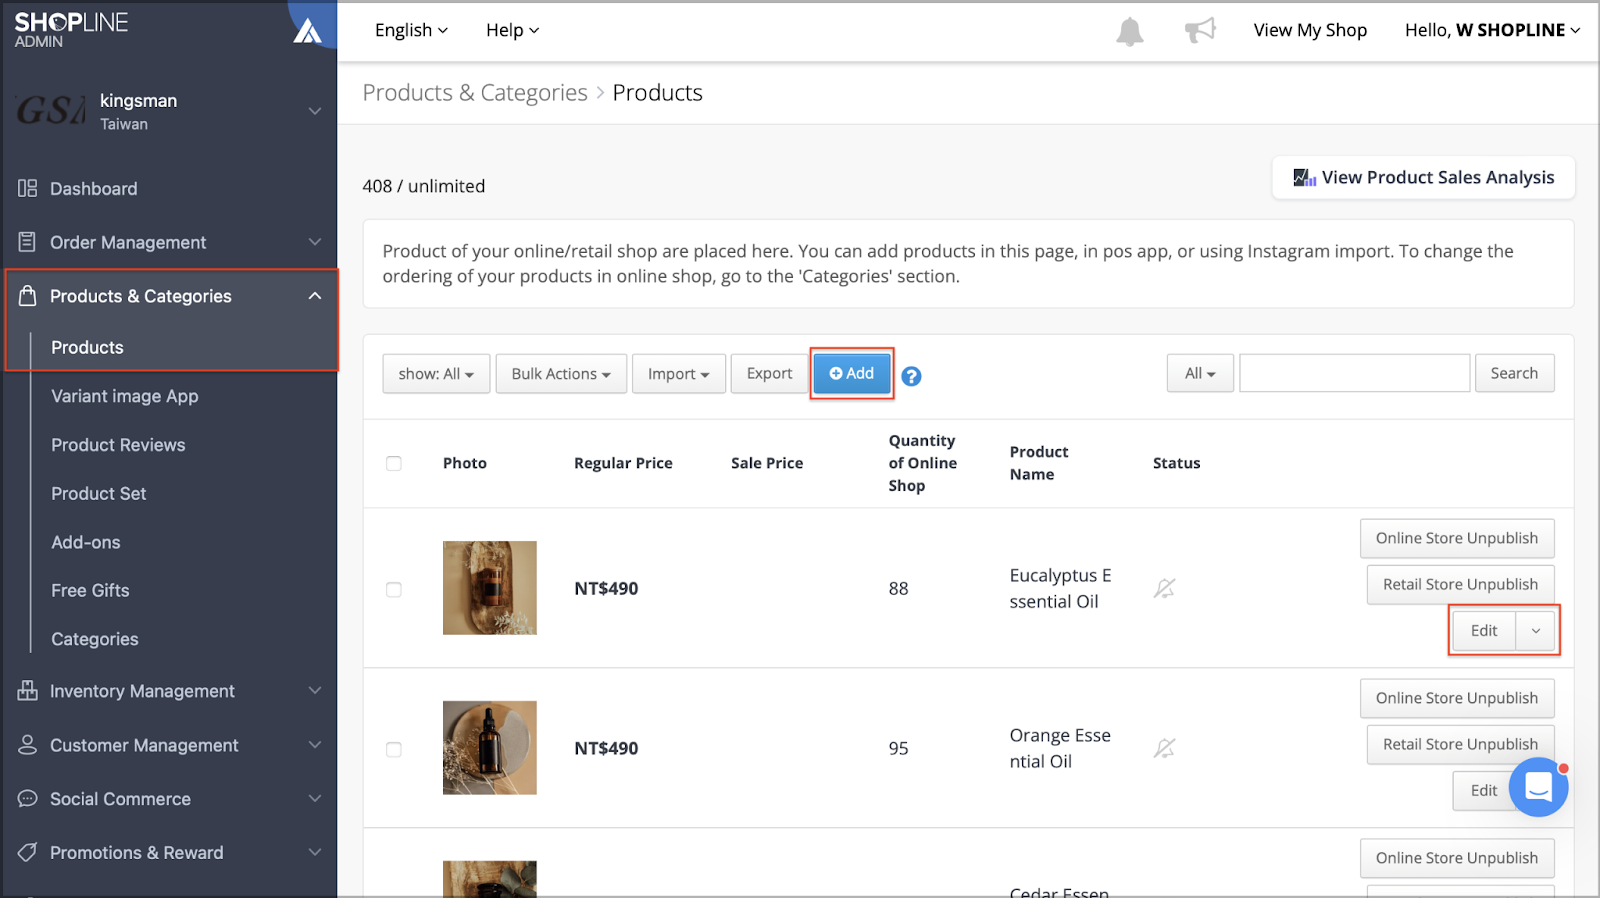Click Products & Categories breadcrumb link

pyautogui.click(x=475, y=92)
